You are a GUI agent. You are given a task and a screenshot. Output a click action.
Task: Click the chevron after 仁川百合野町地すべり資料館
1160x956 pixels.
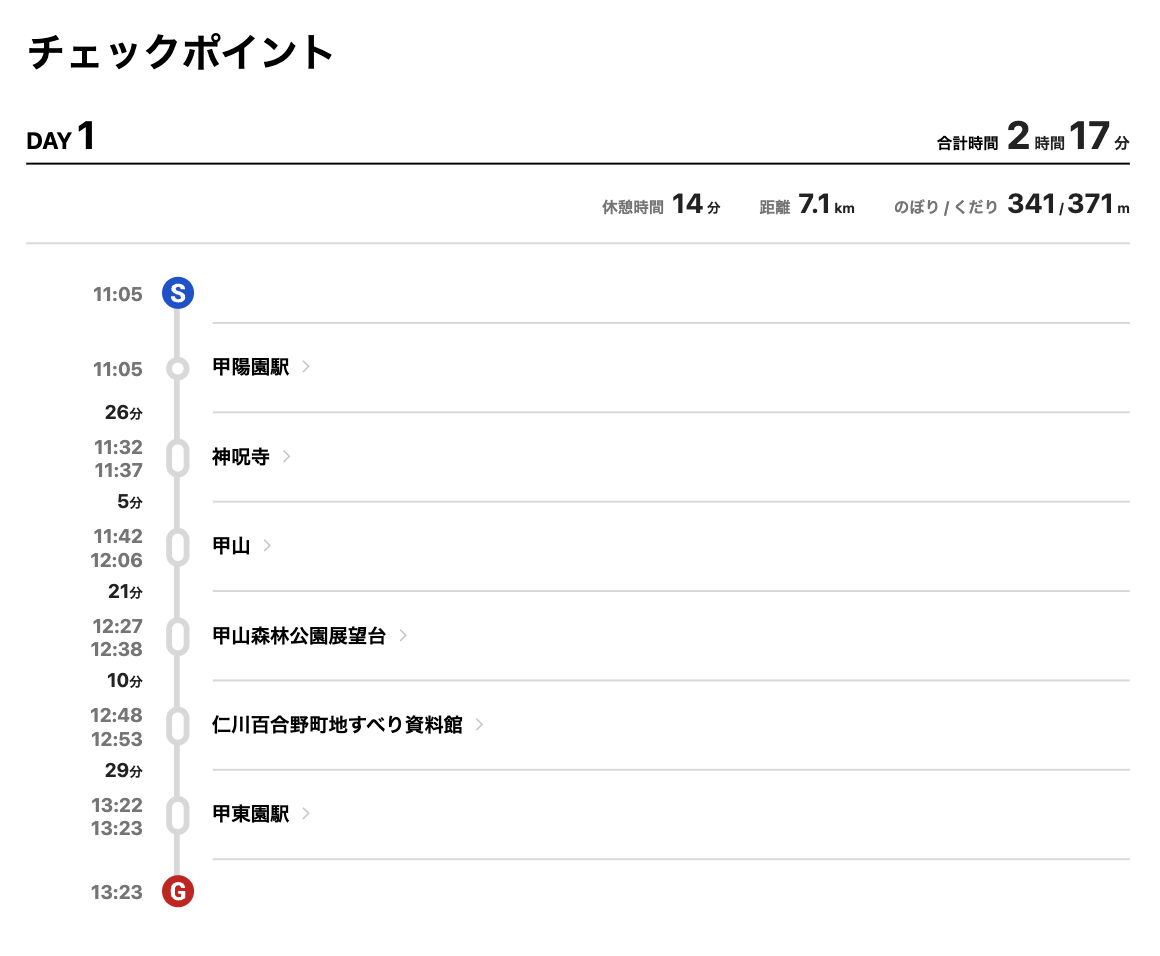click(x=480, y=725)
